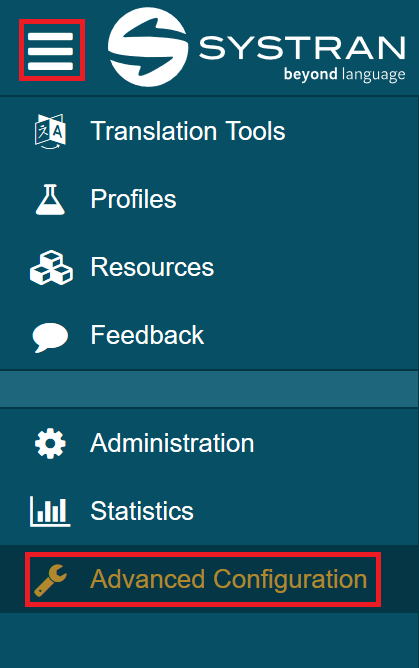The image size is (419, 668).
Task: Open the Administration menu label
Action: click(172, 443)
